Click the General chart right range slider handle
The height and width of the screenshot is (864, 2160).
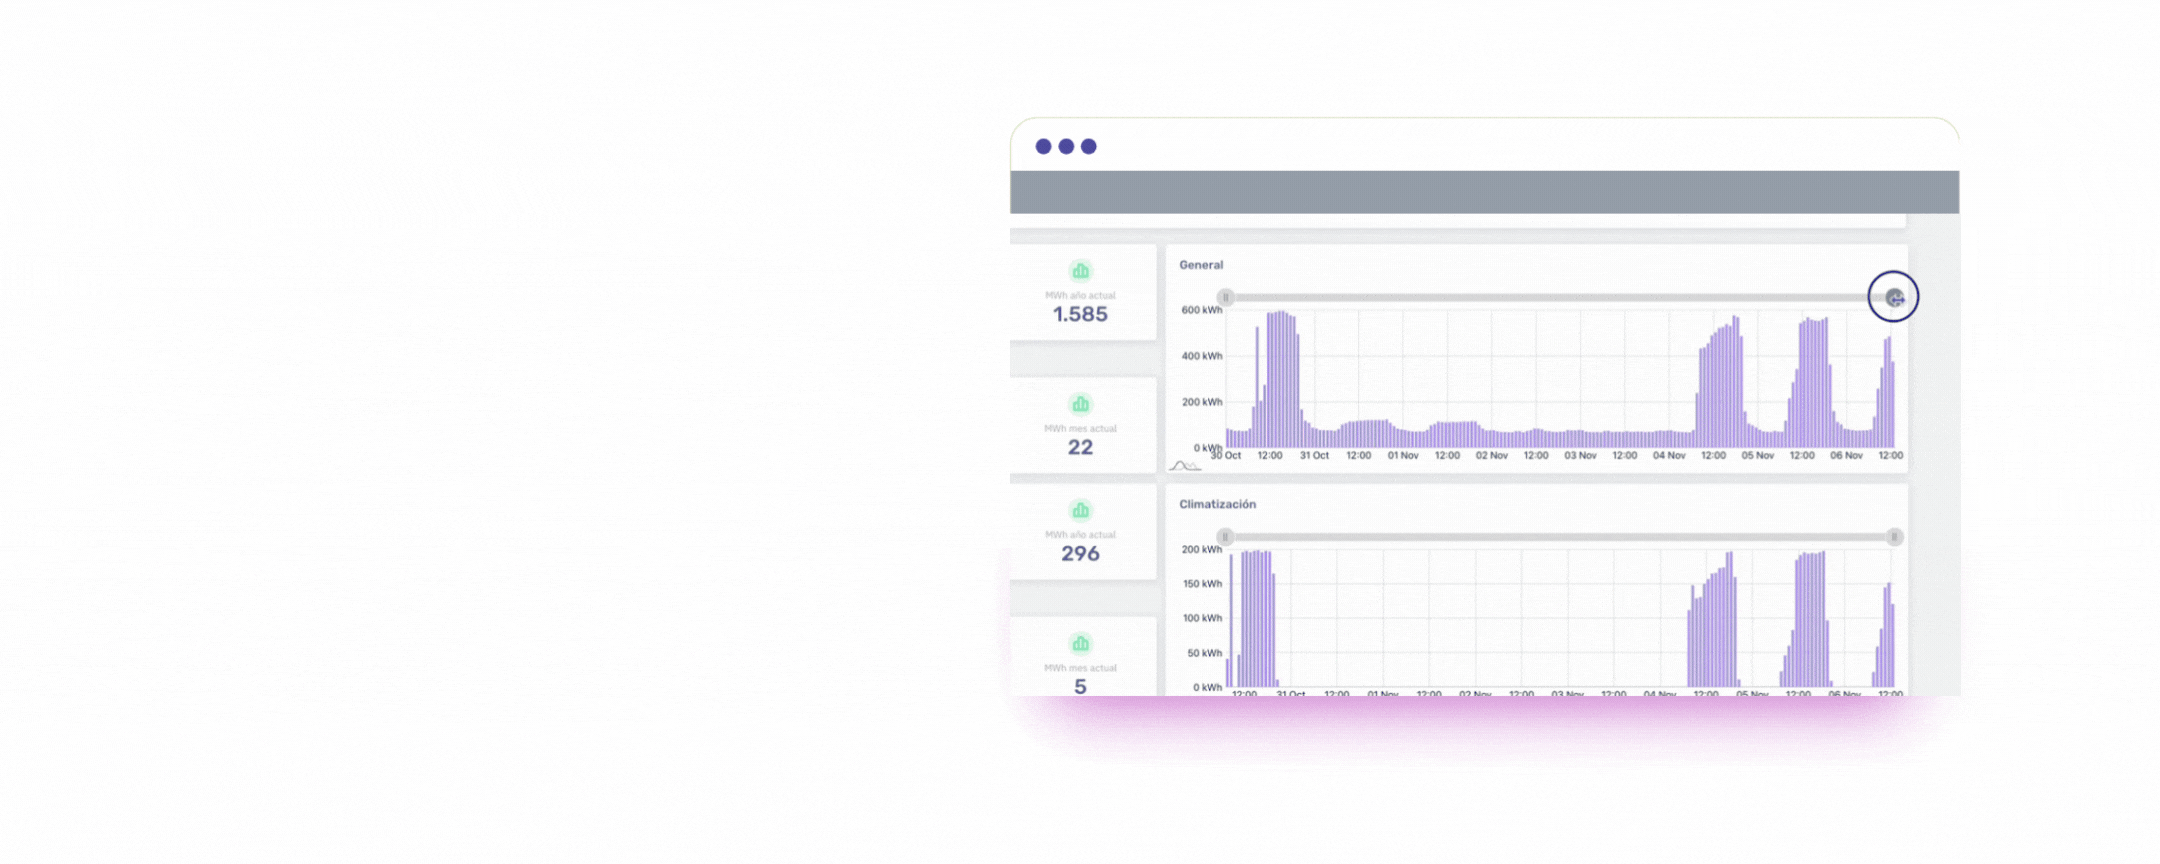tap(1894, 297)
